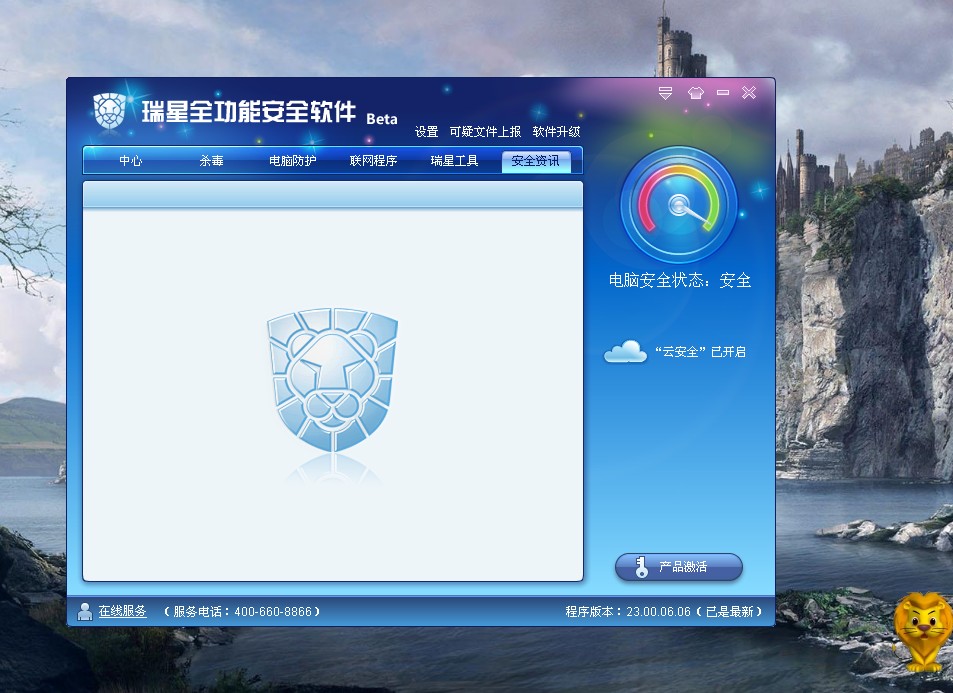Click 电脑安全状态: 安全 status text
The width and height of the screenshot is (953, 693).
click(680, 280)
